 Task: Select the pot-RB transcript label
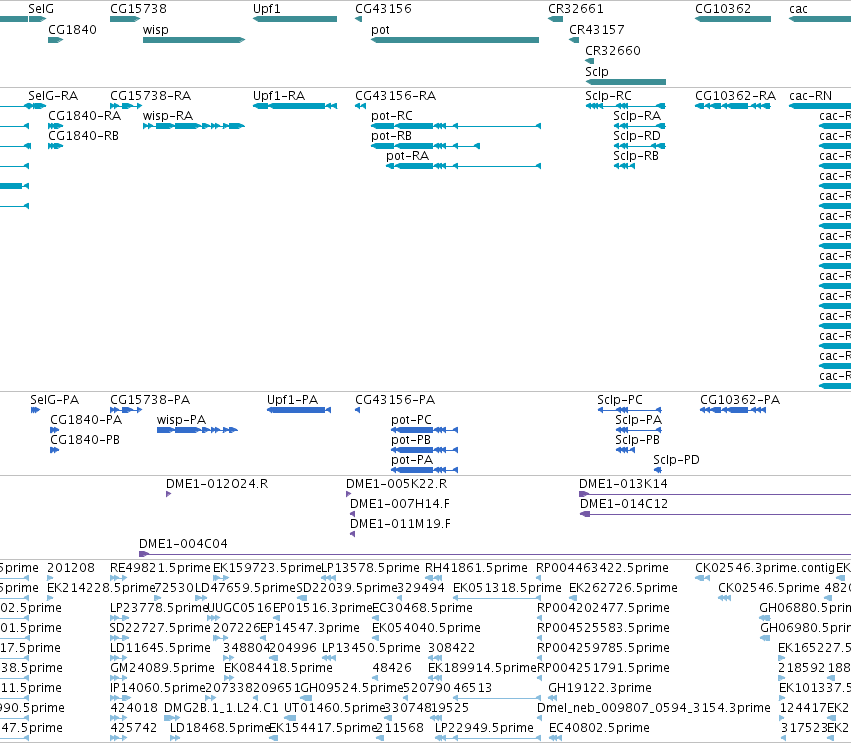(x=391, y=136)
